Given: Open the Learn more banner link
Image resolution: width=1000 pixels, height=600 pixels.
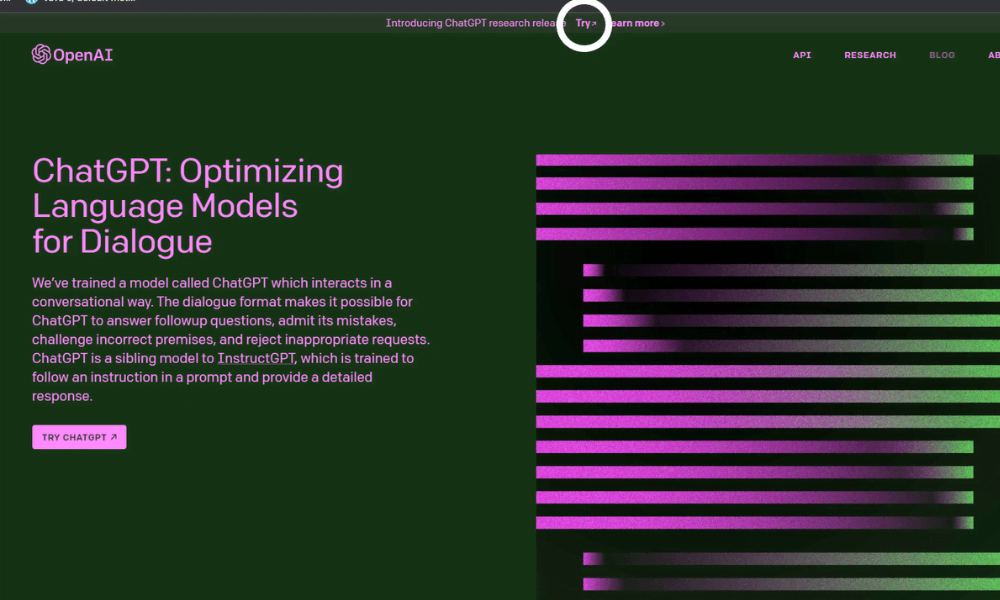Looking at the screenshot, I should pos(635,23).
